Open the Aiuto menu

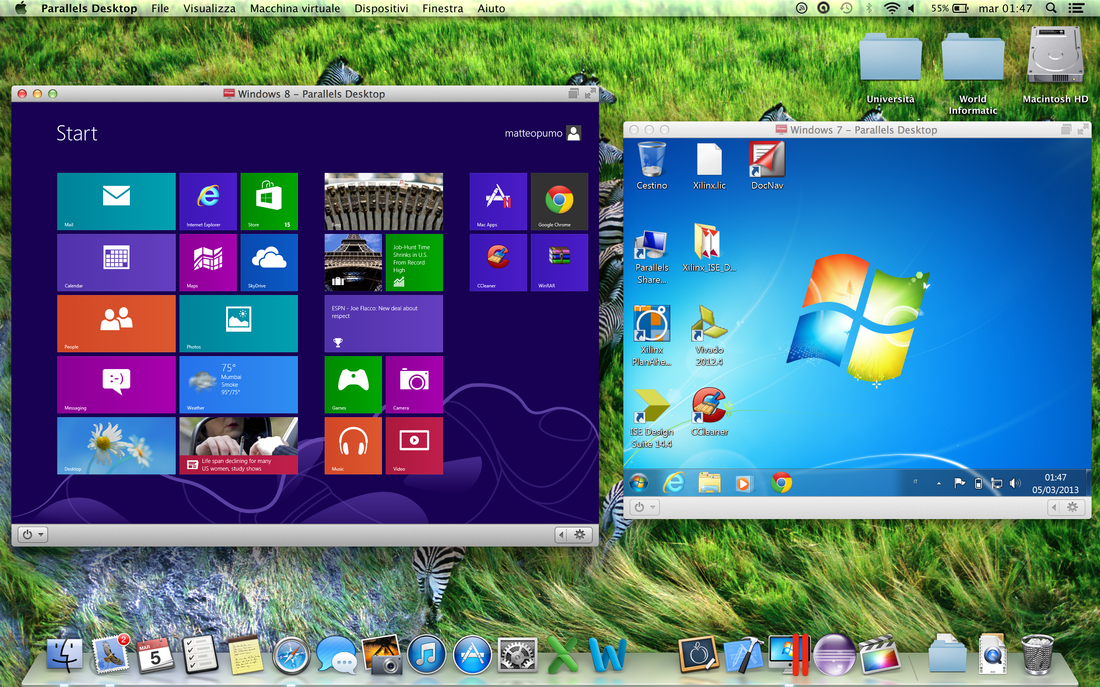coord(491,8)
